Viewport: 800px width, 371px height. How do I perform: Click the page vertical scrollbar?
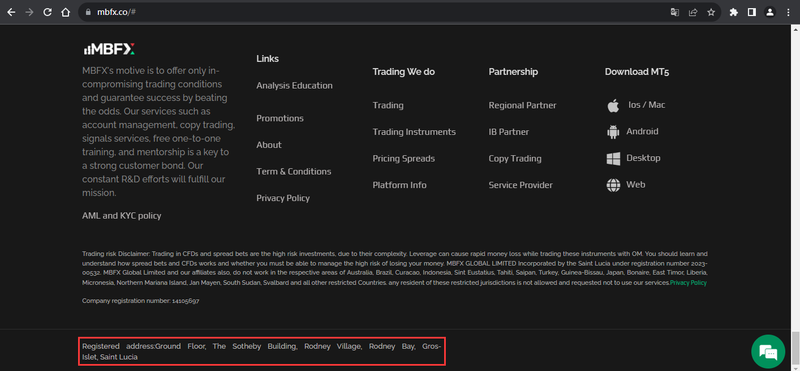795,197
